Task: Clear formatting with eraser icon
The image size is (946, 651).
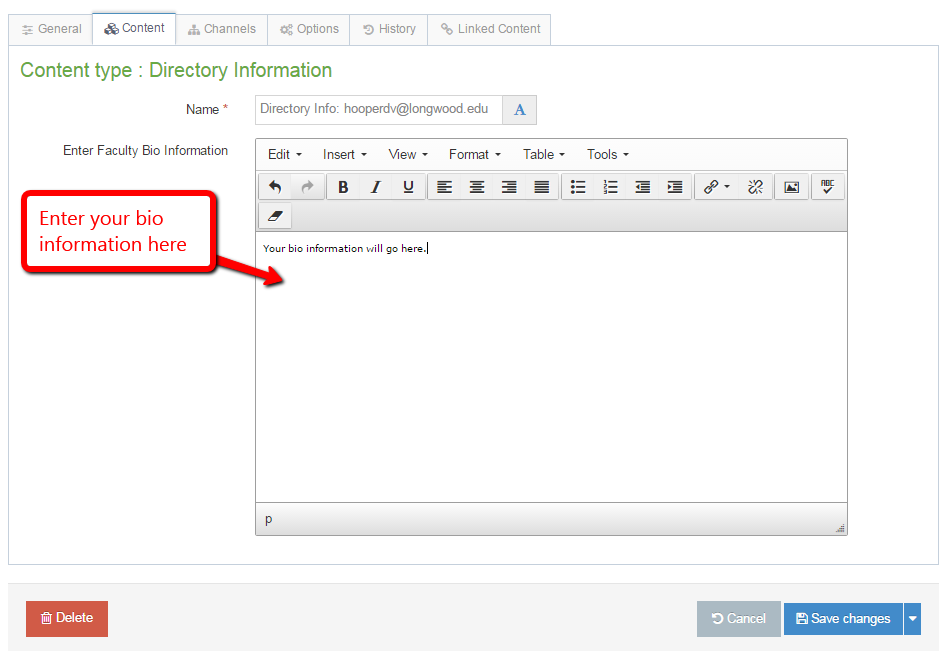Action: [275, 216]
